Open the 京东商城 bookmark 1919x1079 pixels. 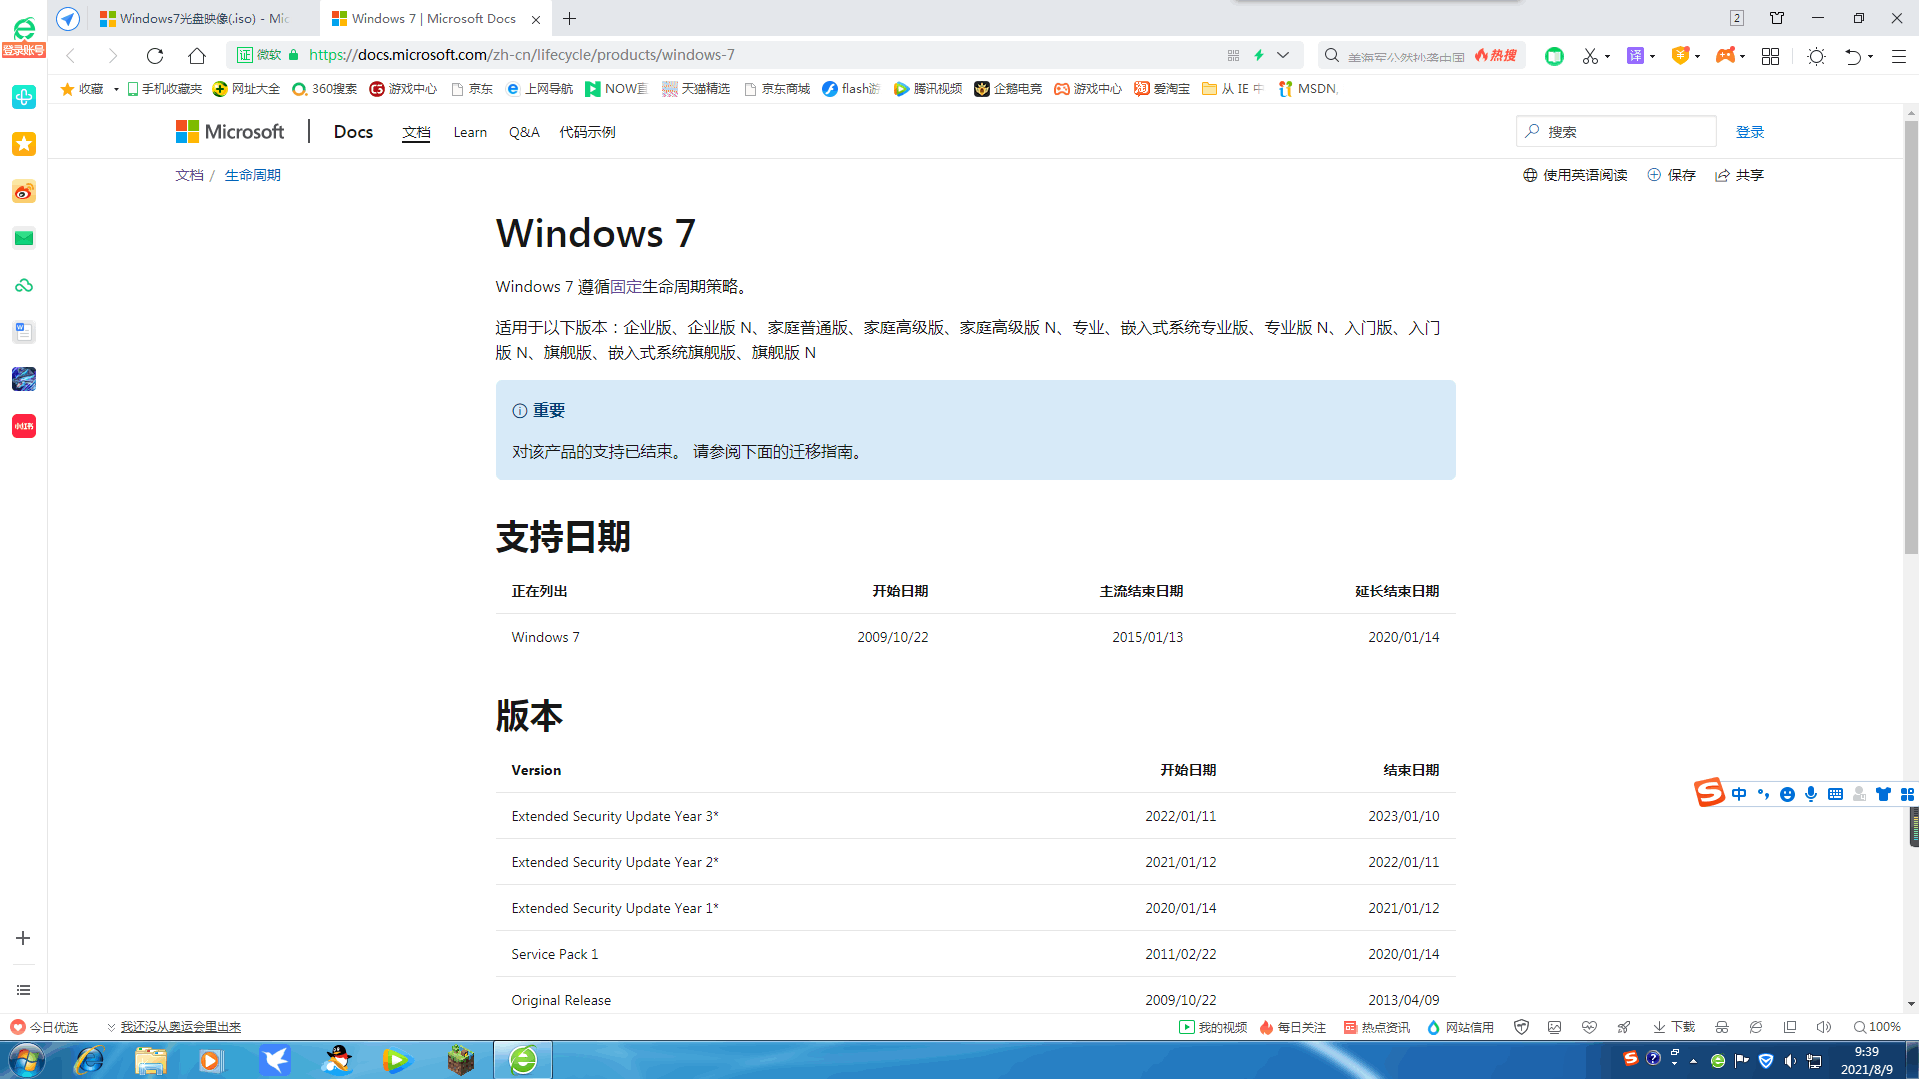coord(777,89)
